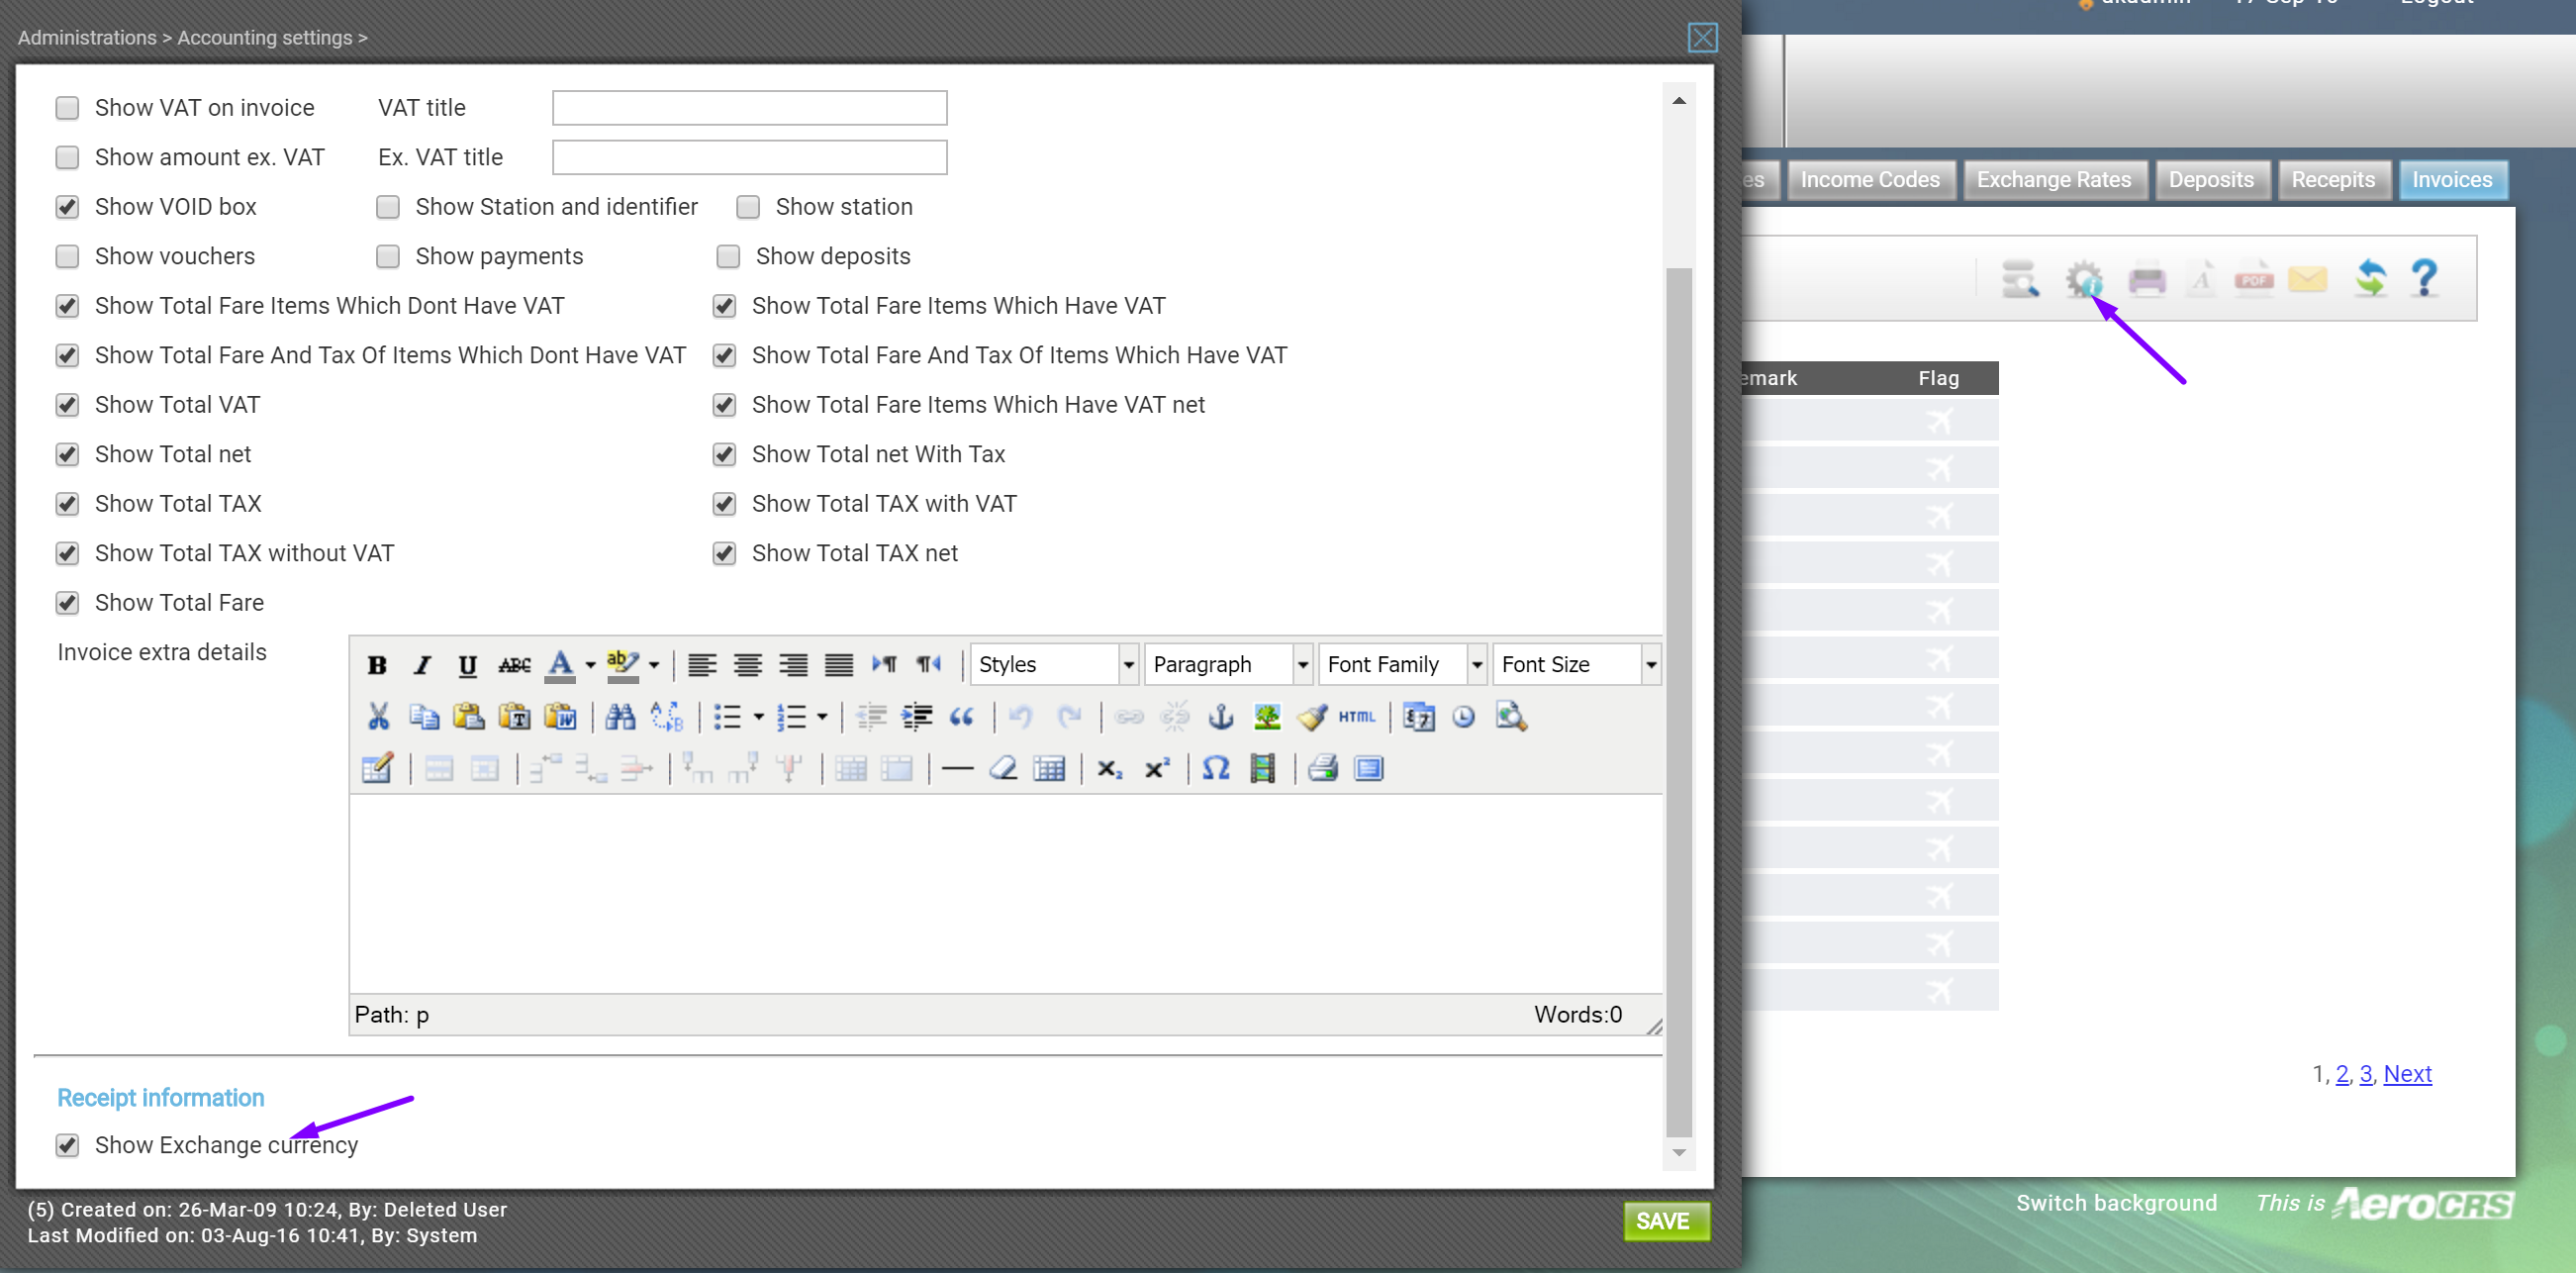2576x1273 pixels.
Task: Insert a horizontal rule line
Action: click(957, 769)
